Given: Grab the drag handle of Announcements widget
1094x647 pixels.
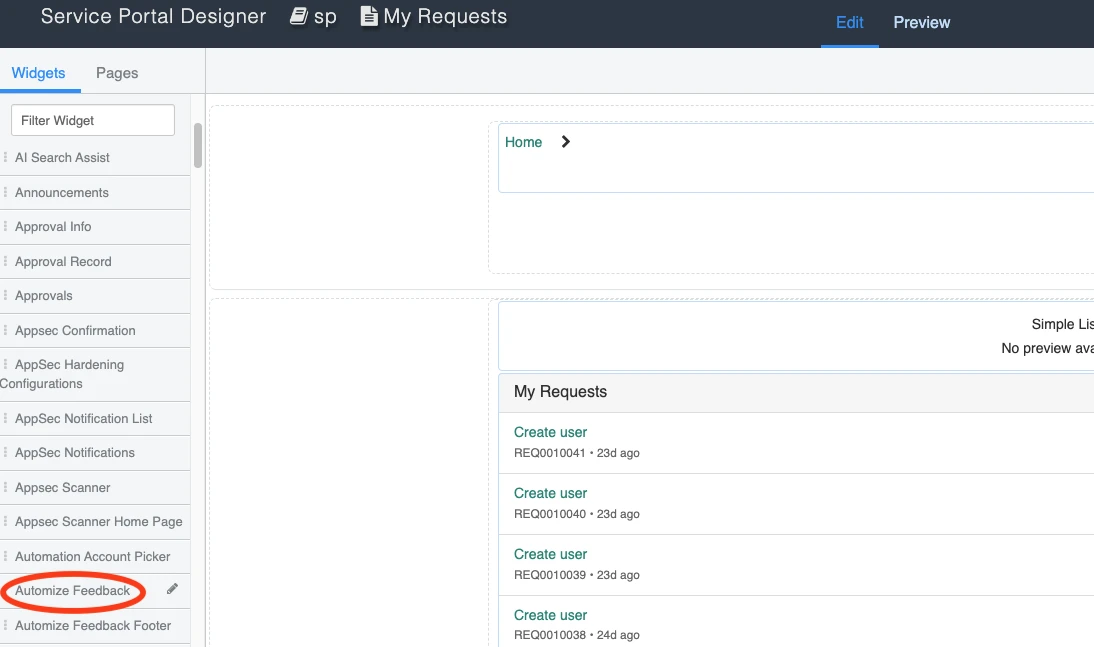Looking at the screenshot, I should pos(6,192).
